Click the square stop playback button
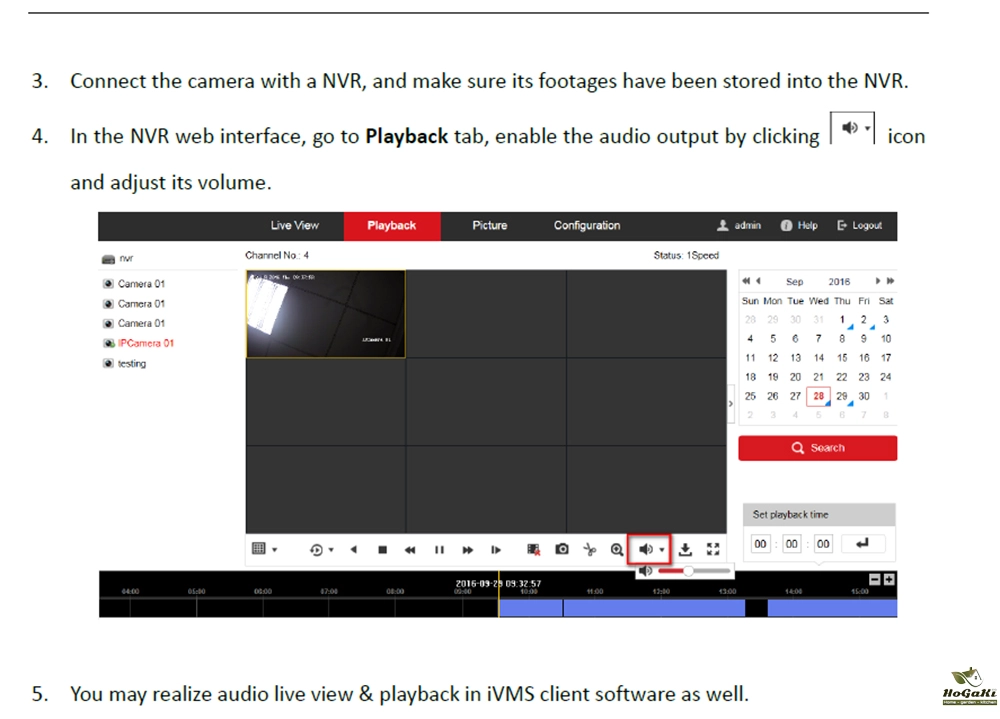Viewport: 1000px width, 719px height. (x=382, y=549)
